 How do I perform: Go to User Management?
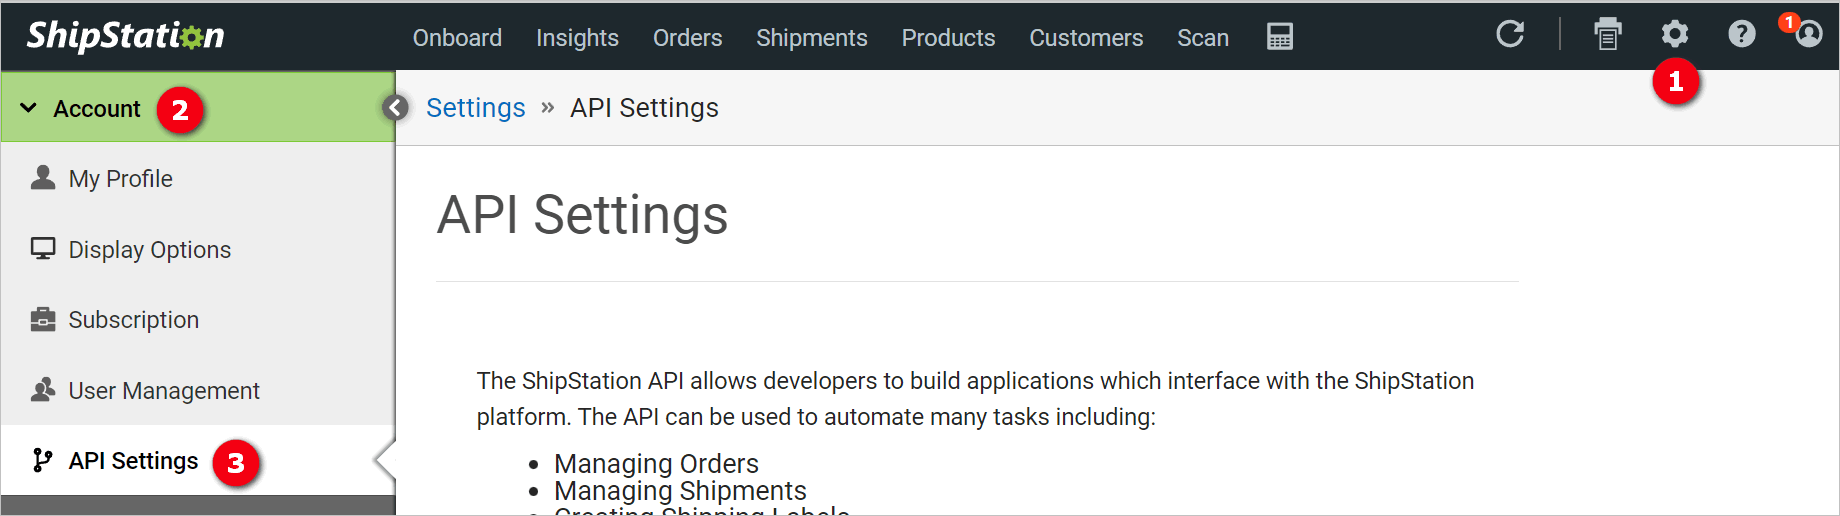164,391
